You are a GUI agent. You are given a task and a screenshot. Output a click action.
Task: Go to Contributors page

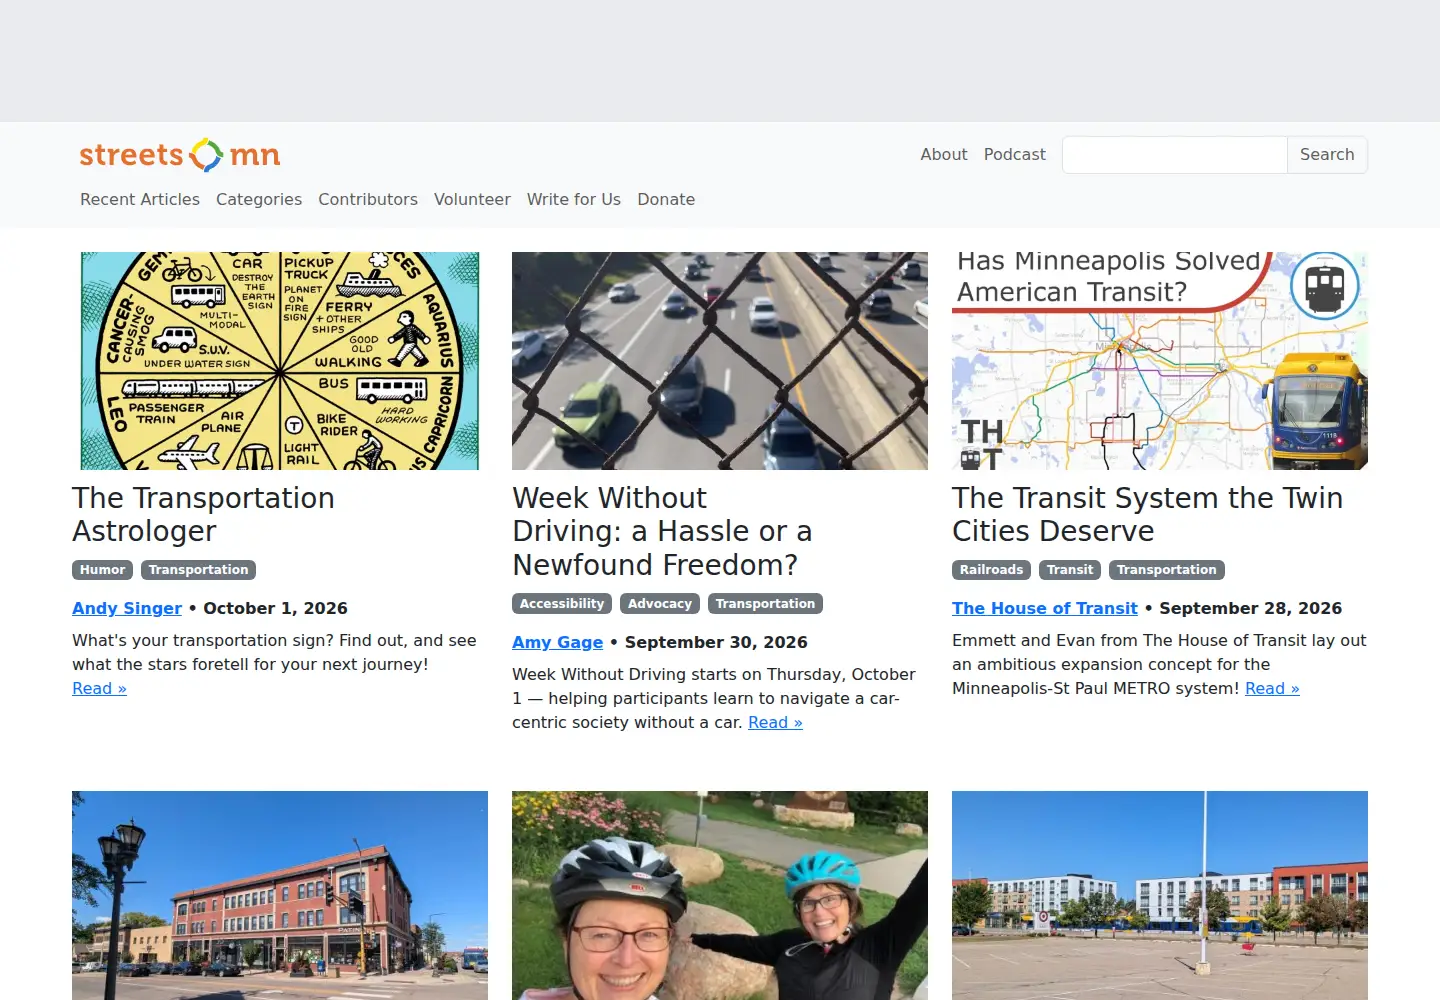368,199
